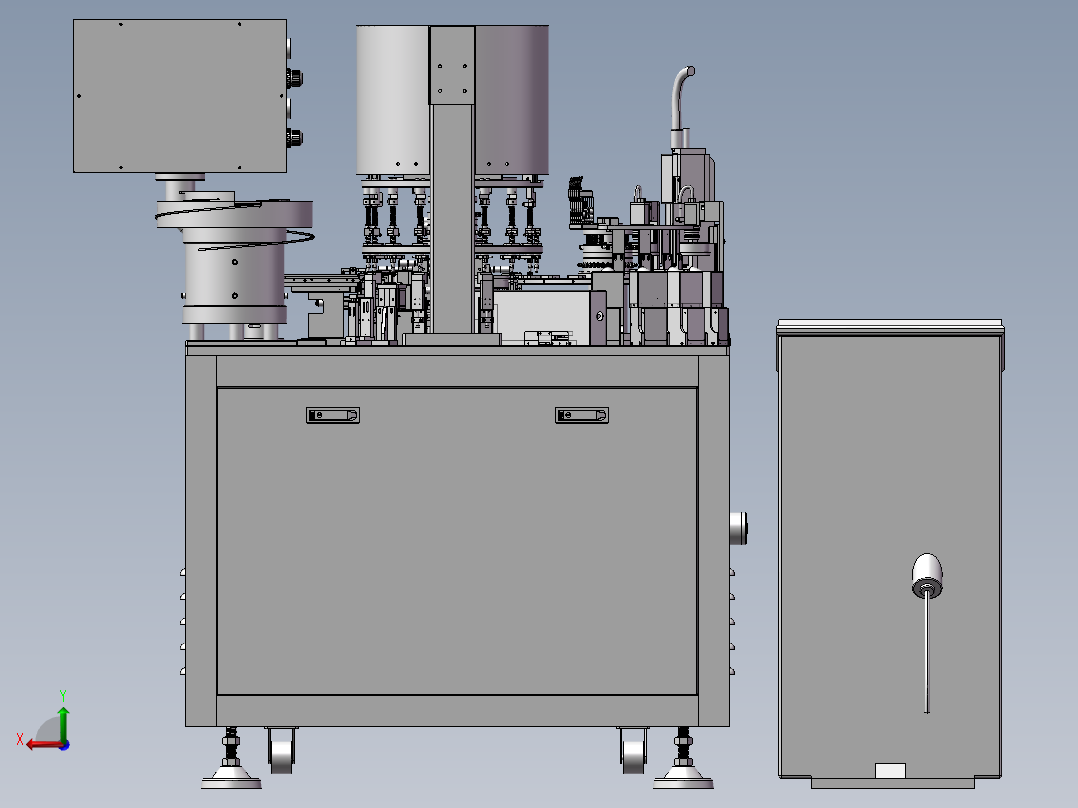Pick the right caster wheel
This screenshot has height=808, width=1078.
[632, 750]
